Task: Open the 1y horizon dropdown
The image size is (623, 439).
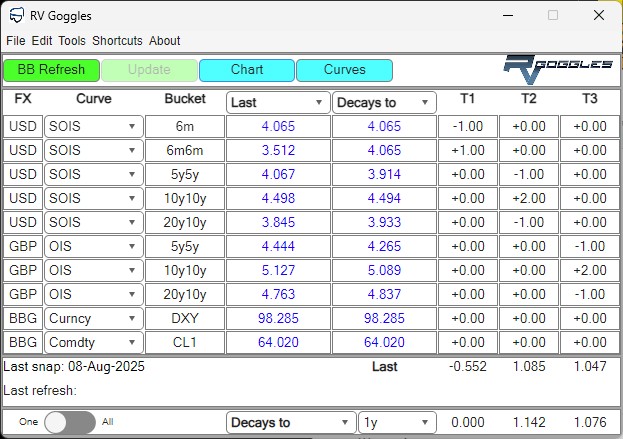Action: coord(397,422)
